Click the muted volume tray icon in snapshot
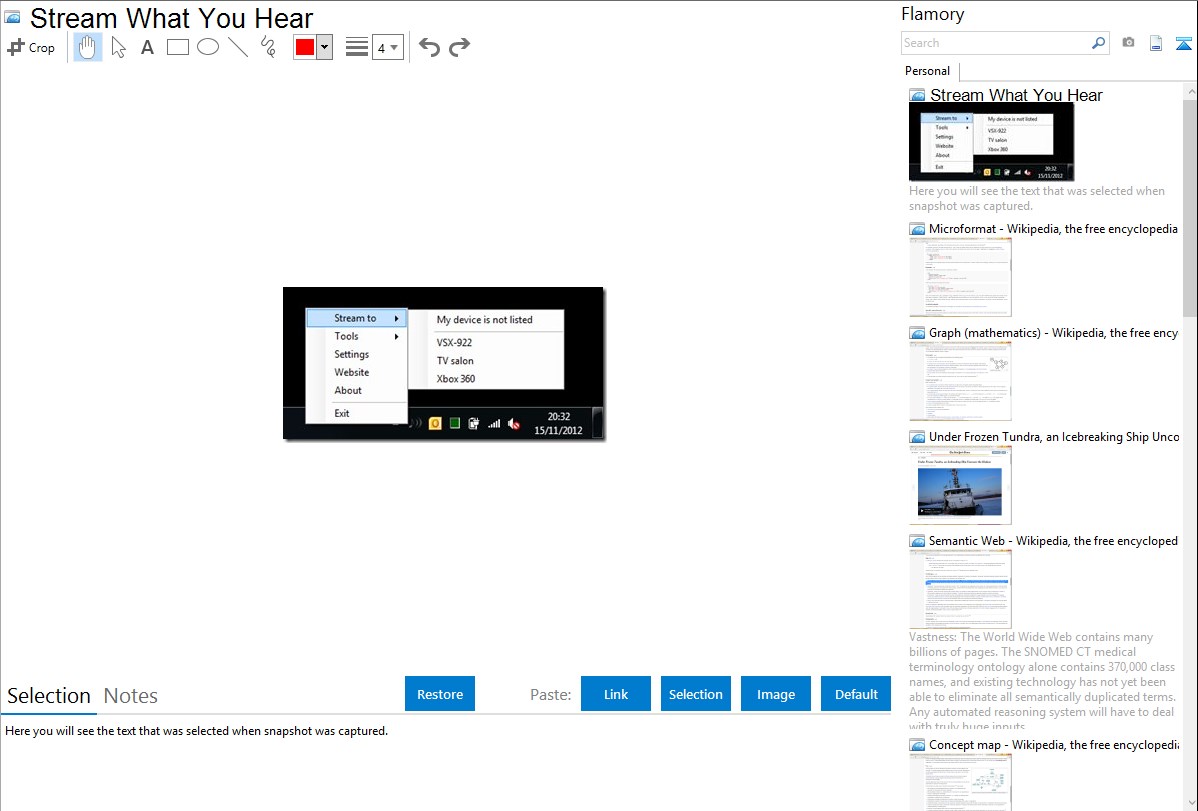This screenshot has width=1198, height=811. (514, 423)
